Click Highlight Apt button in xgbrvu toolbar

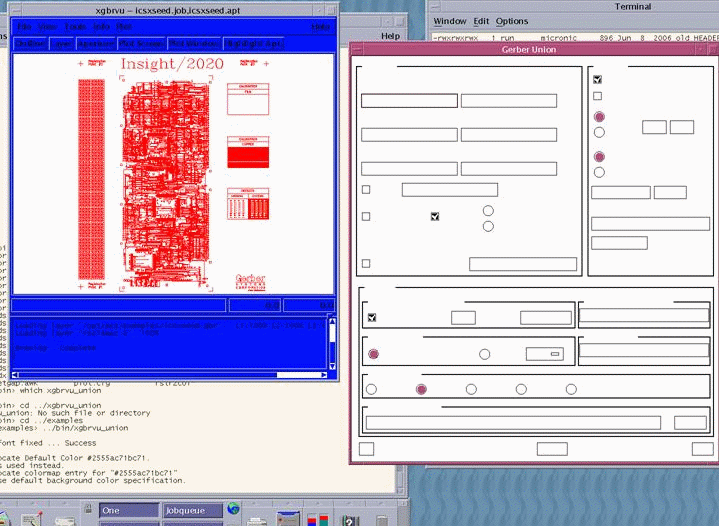(254, 44)
